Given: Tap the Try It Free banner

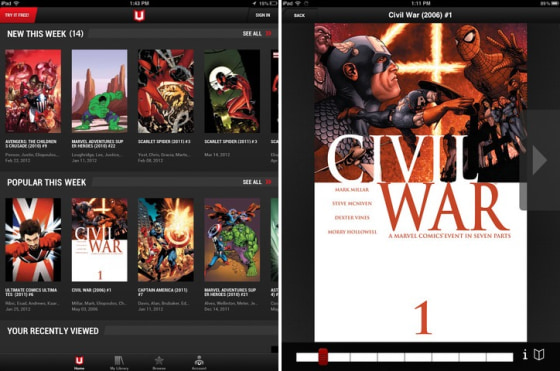Looking at the screenshot, I should [18, 15].
